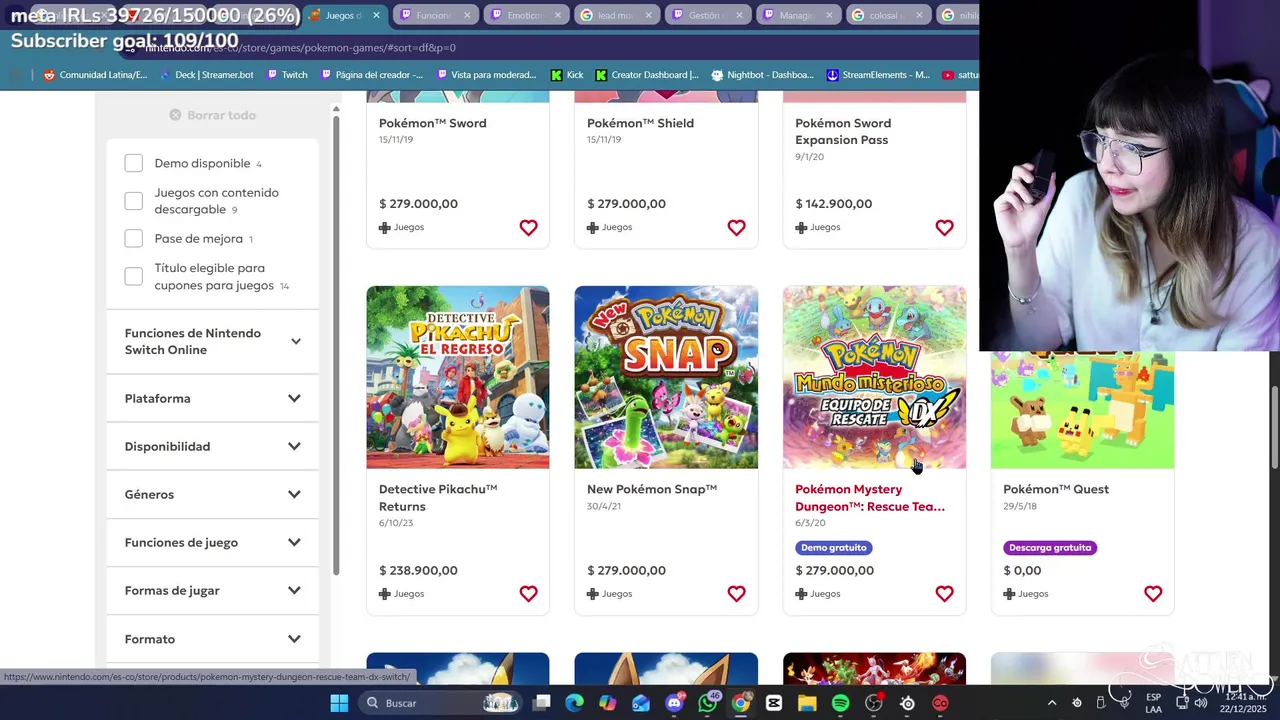This screenshot has width=1280, height=720.
Task: Switch to Google Chrome on taskbar
Action: point(740,703)
